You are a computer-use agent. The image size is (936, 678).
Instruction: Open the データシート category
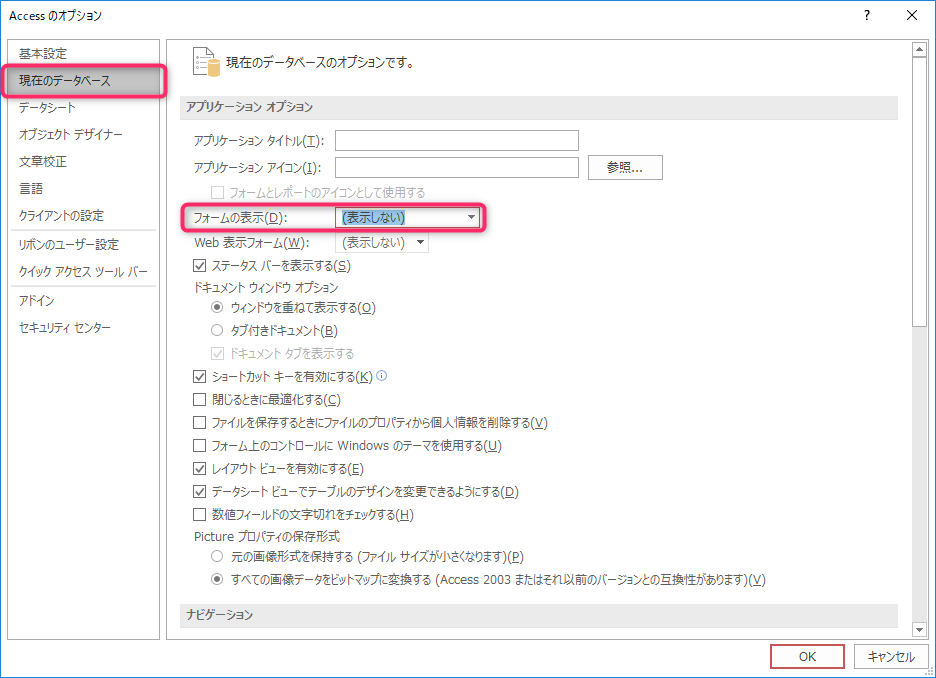pyautogui.click(x=84, y=107)
